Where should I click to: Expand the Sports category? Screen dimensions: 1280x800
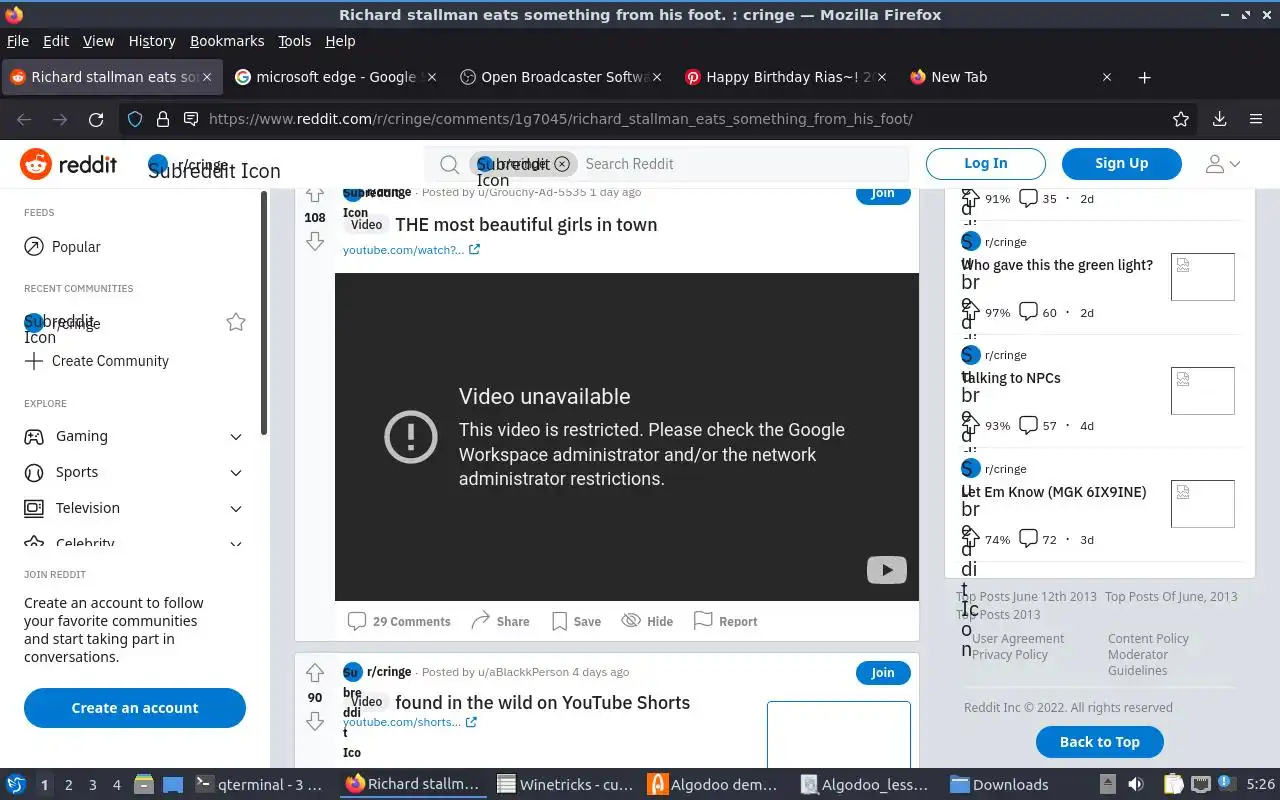236,473
